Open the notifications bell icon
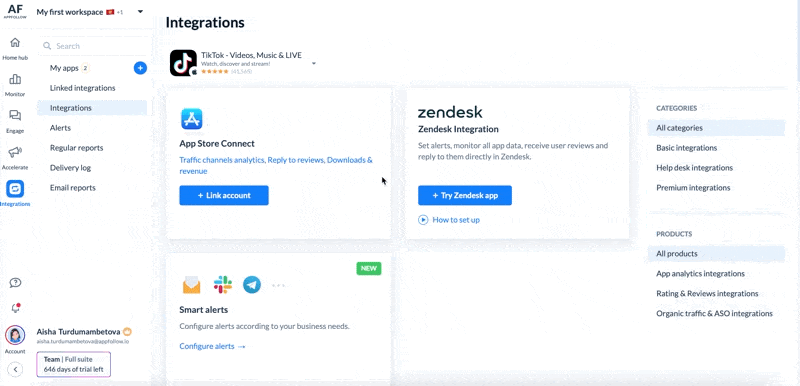The width and height of the screenshot is (800, 386). [15, 308]
